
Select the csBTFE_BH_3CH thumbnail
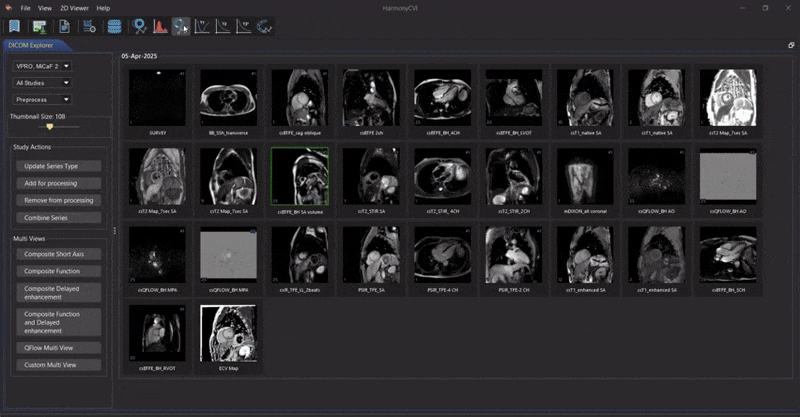(728, 255)
